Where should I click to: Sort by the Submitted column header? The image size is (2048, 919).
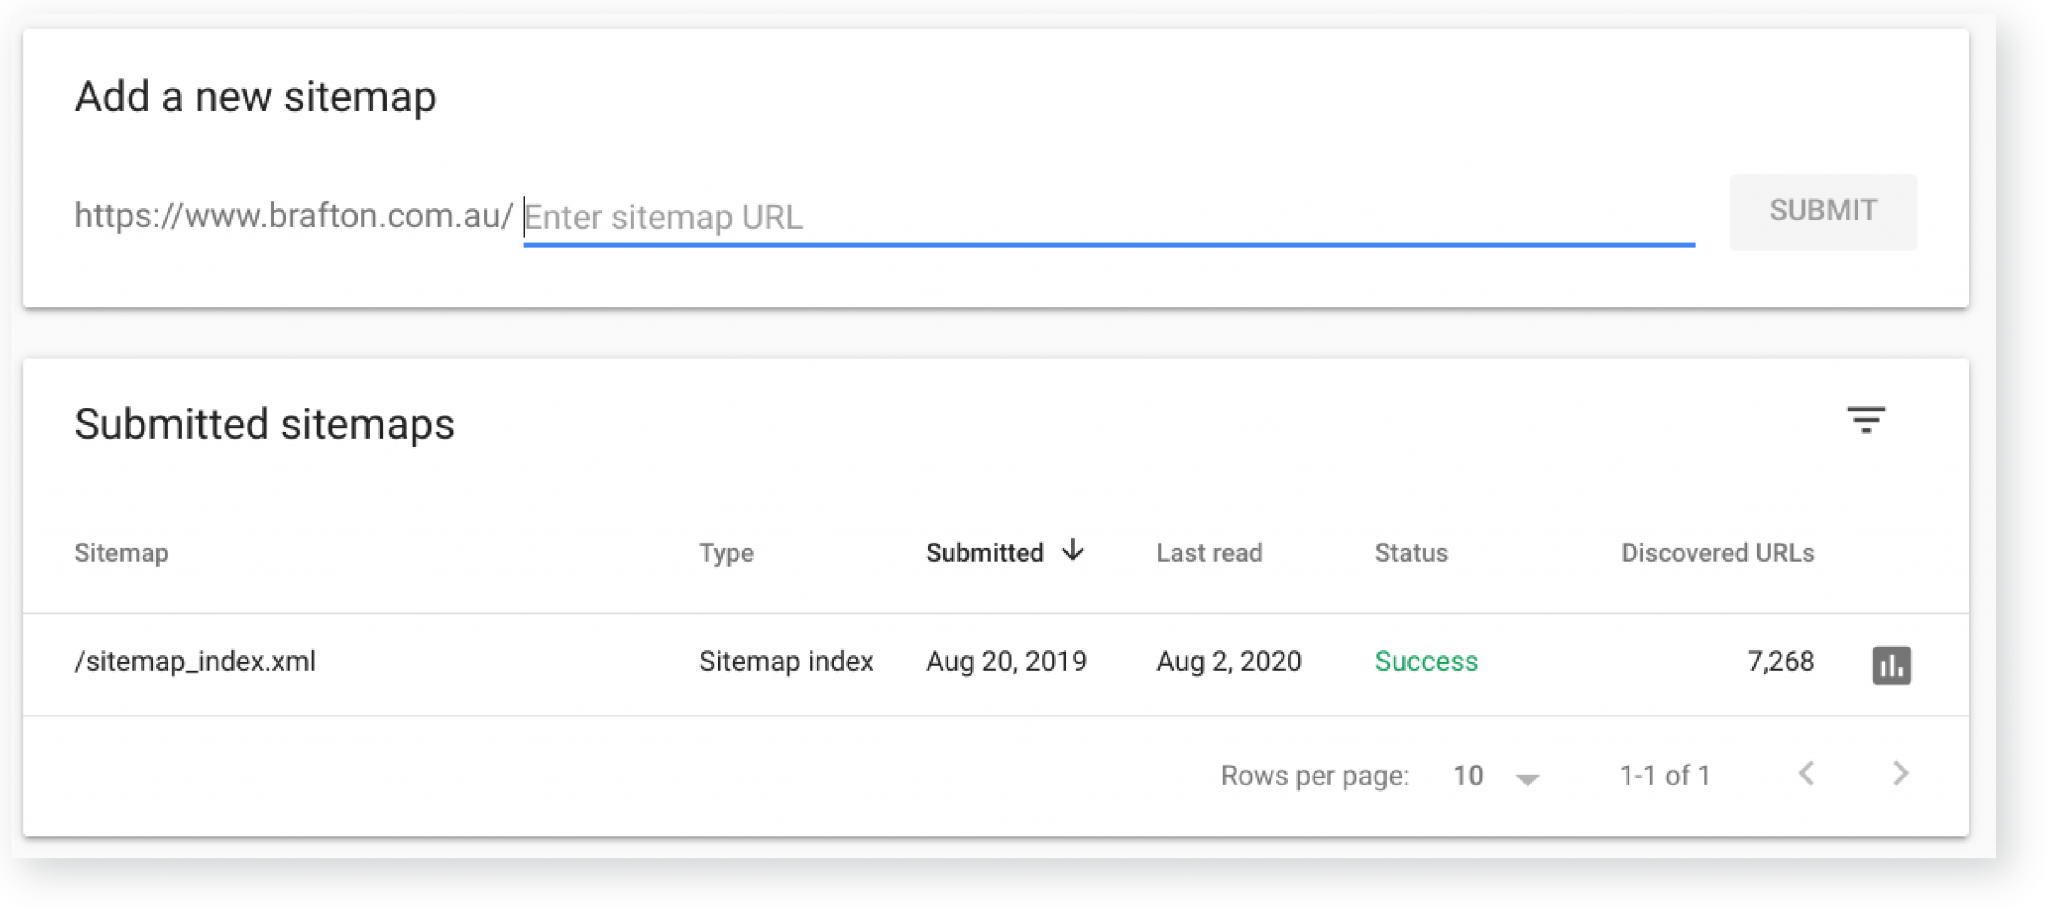pyautogui.click(x=984, y=553)
